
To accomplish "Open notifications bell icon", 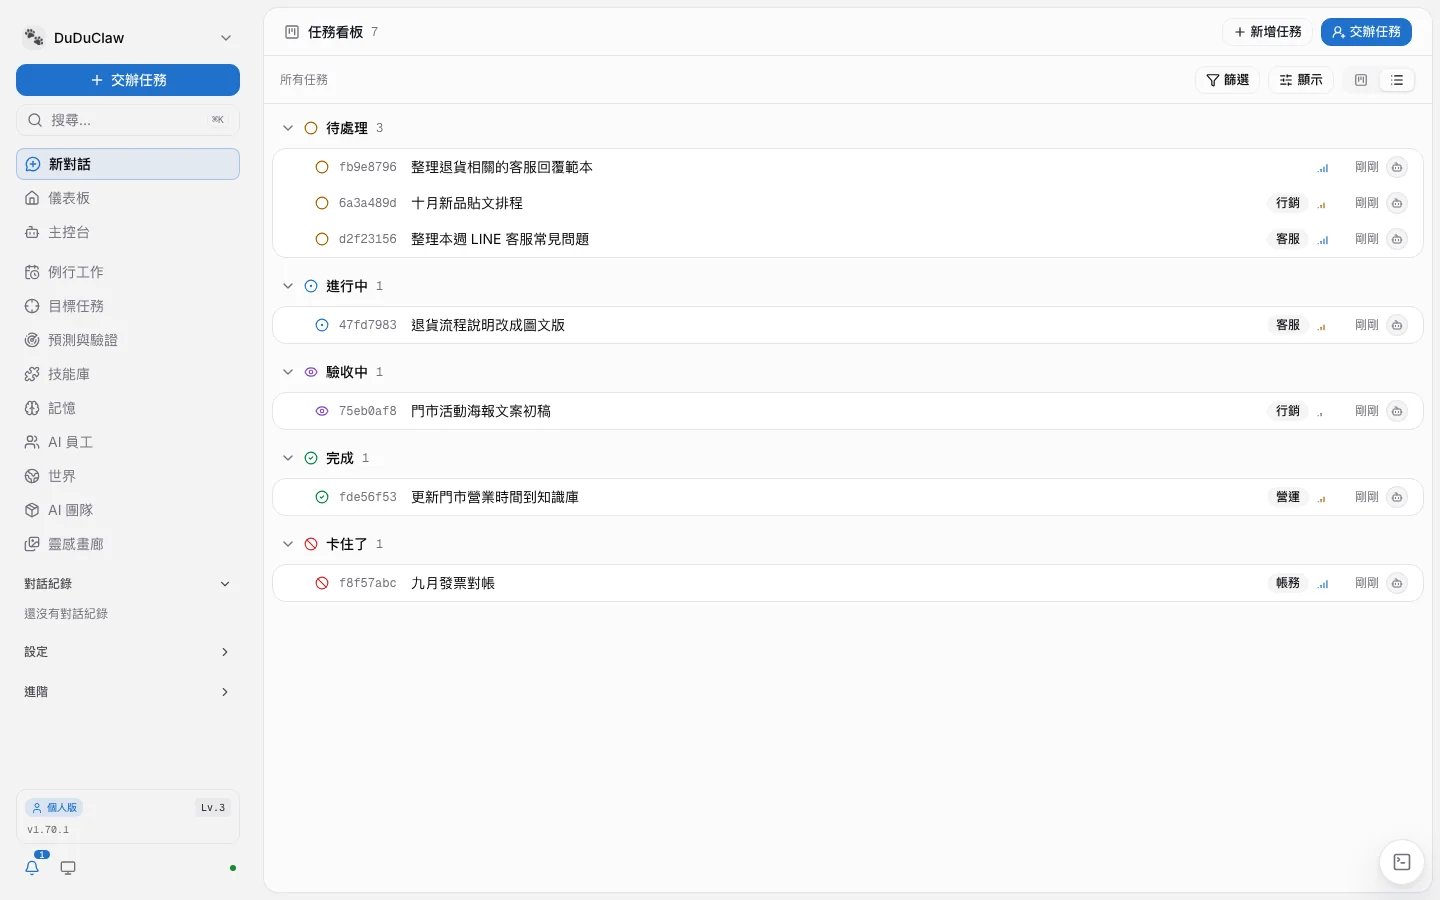I will click(32, 867).
